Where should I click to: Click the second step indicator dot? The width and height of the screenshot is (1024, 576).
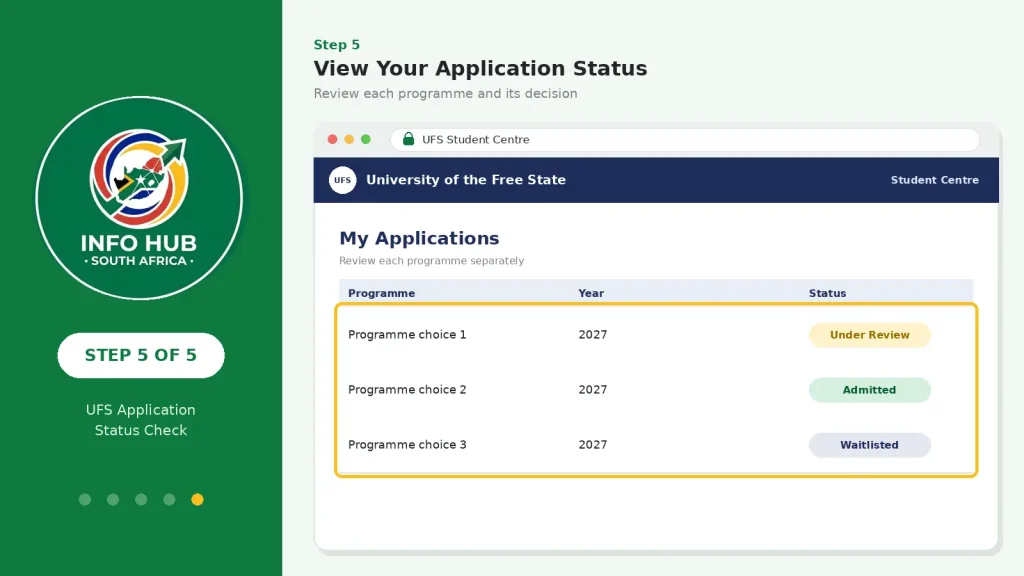(113, 500)
